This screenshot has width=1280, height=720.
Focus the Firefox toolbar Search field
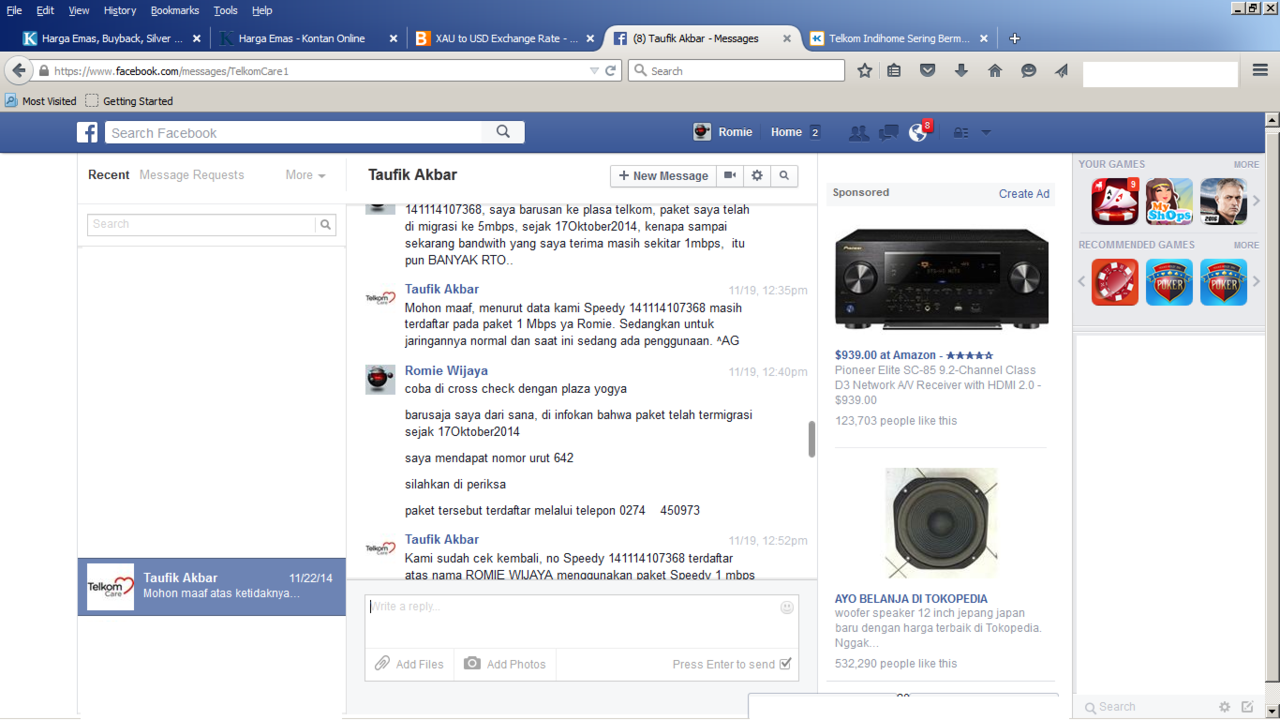click(737, 71)
